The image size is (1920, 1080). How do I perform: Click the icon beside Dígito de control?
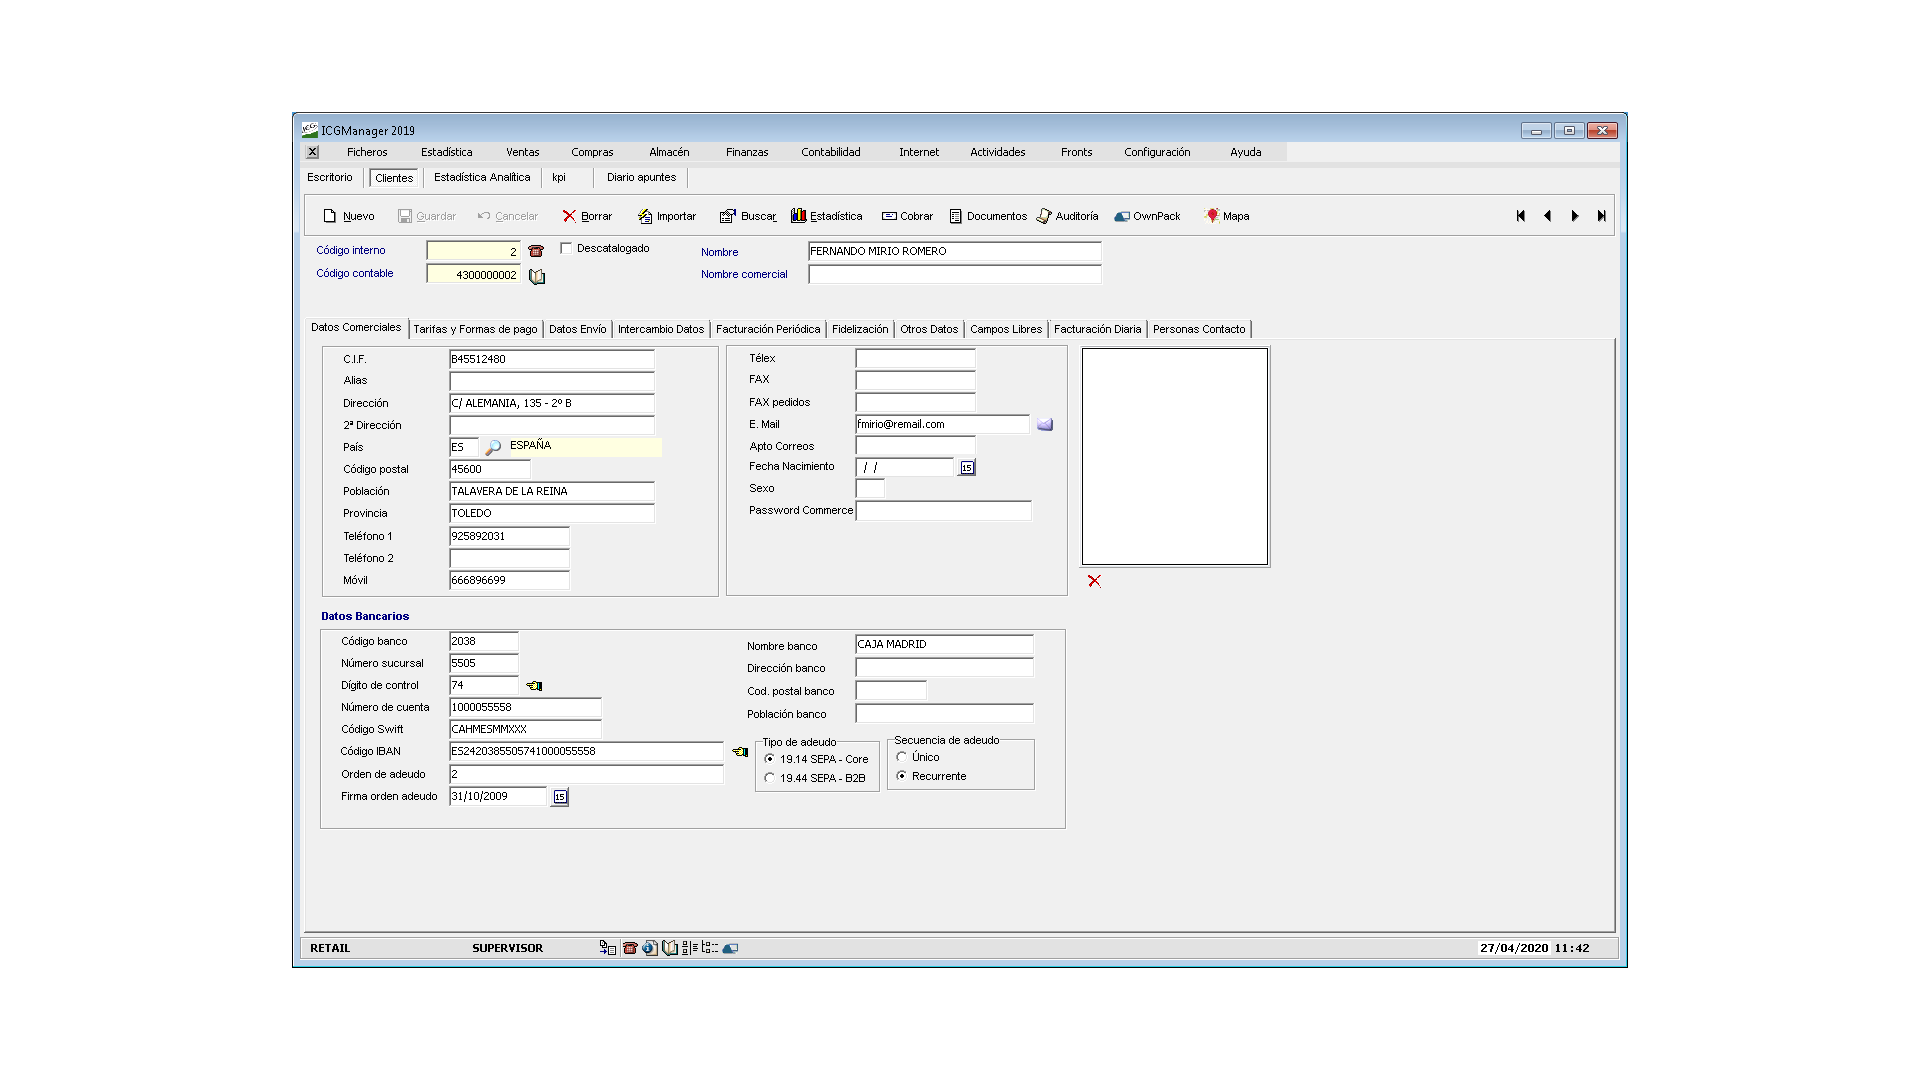click(534, 686)
